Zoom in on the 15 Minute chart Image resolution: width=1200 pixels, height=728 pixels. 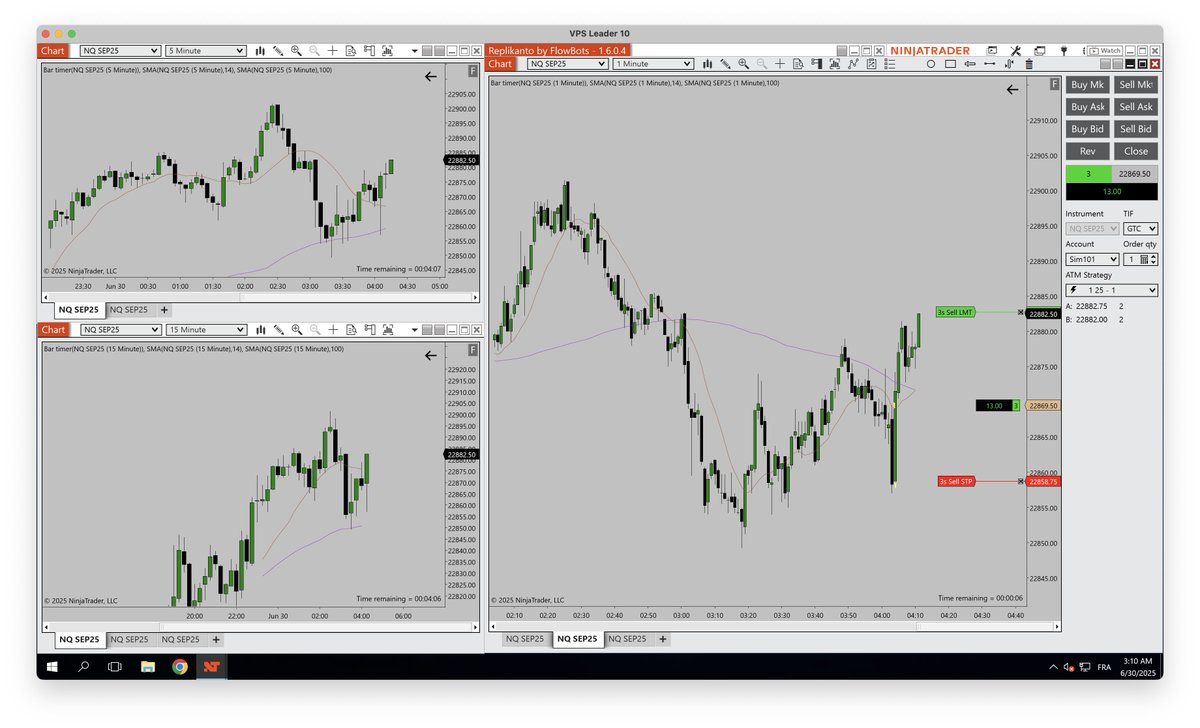pos(296,329)
